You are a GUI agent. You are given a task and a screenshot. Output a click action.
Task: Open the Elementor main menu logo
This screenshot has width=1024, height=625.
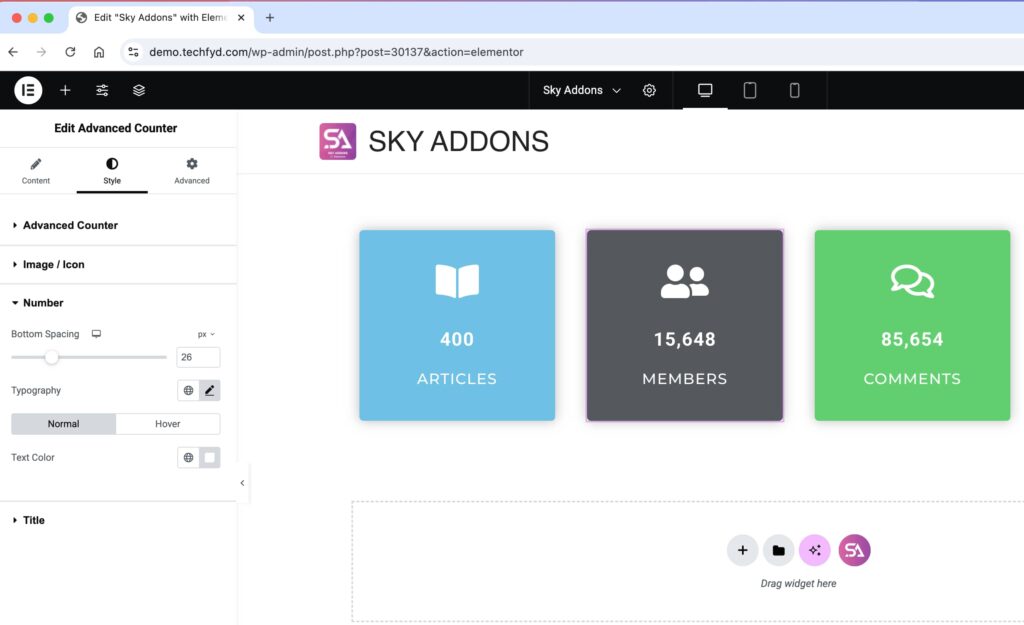pyautogui.click(x=28, y=90)
